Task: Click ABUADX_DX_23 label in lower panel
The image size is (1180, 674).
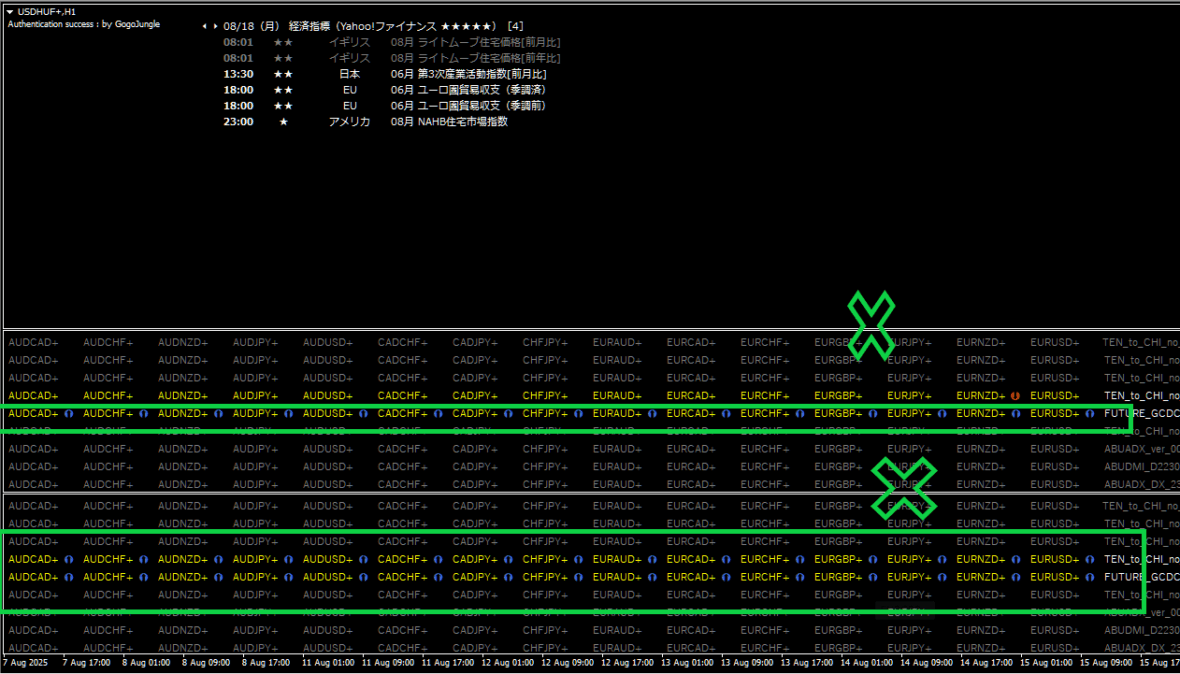Action: [1141, 648]
